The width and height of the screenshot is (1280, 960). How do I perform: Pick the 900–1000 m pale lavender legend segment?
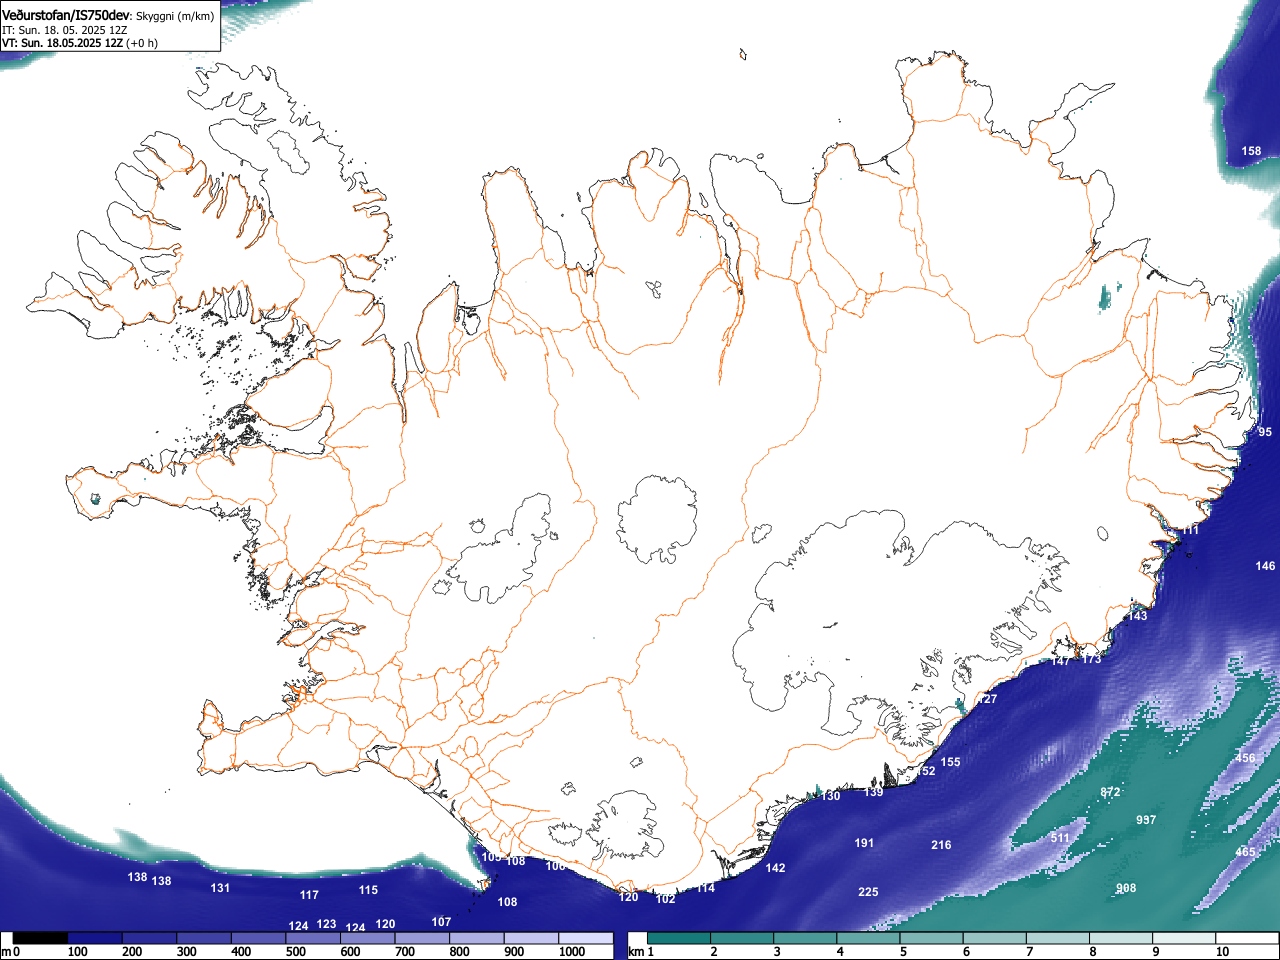(x=531, y=938)
